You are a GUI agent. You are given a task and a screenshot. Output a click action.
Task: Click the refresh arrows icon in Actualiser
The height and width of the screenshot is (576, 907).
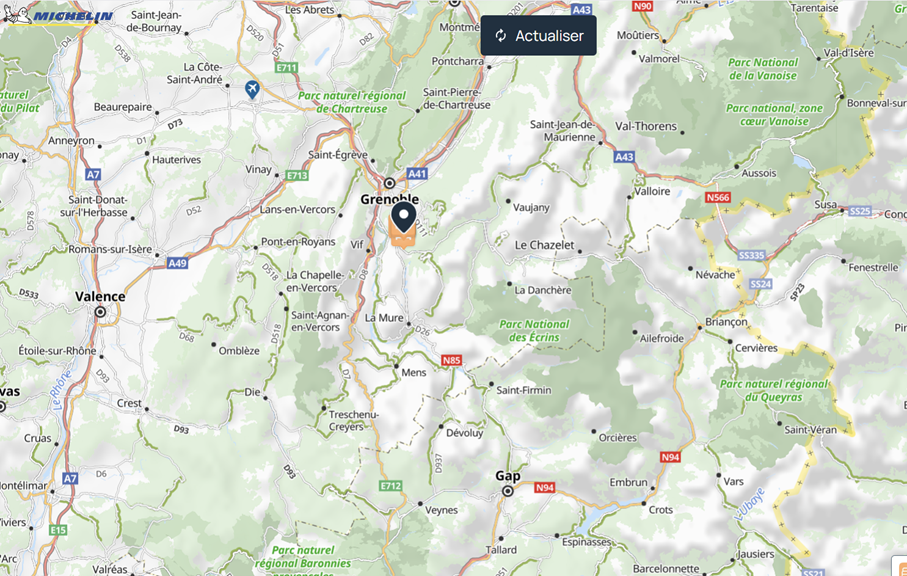coord(501,36)
